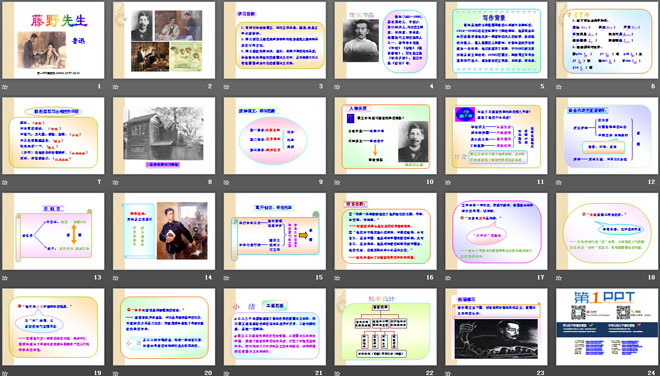Screen dimensions: 660x376
Task: Select slide 10 with the Fujino portrait
Action: point(385,136)
